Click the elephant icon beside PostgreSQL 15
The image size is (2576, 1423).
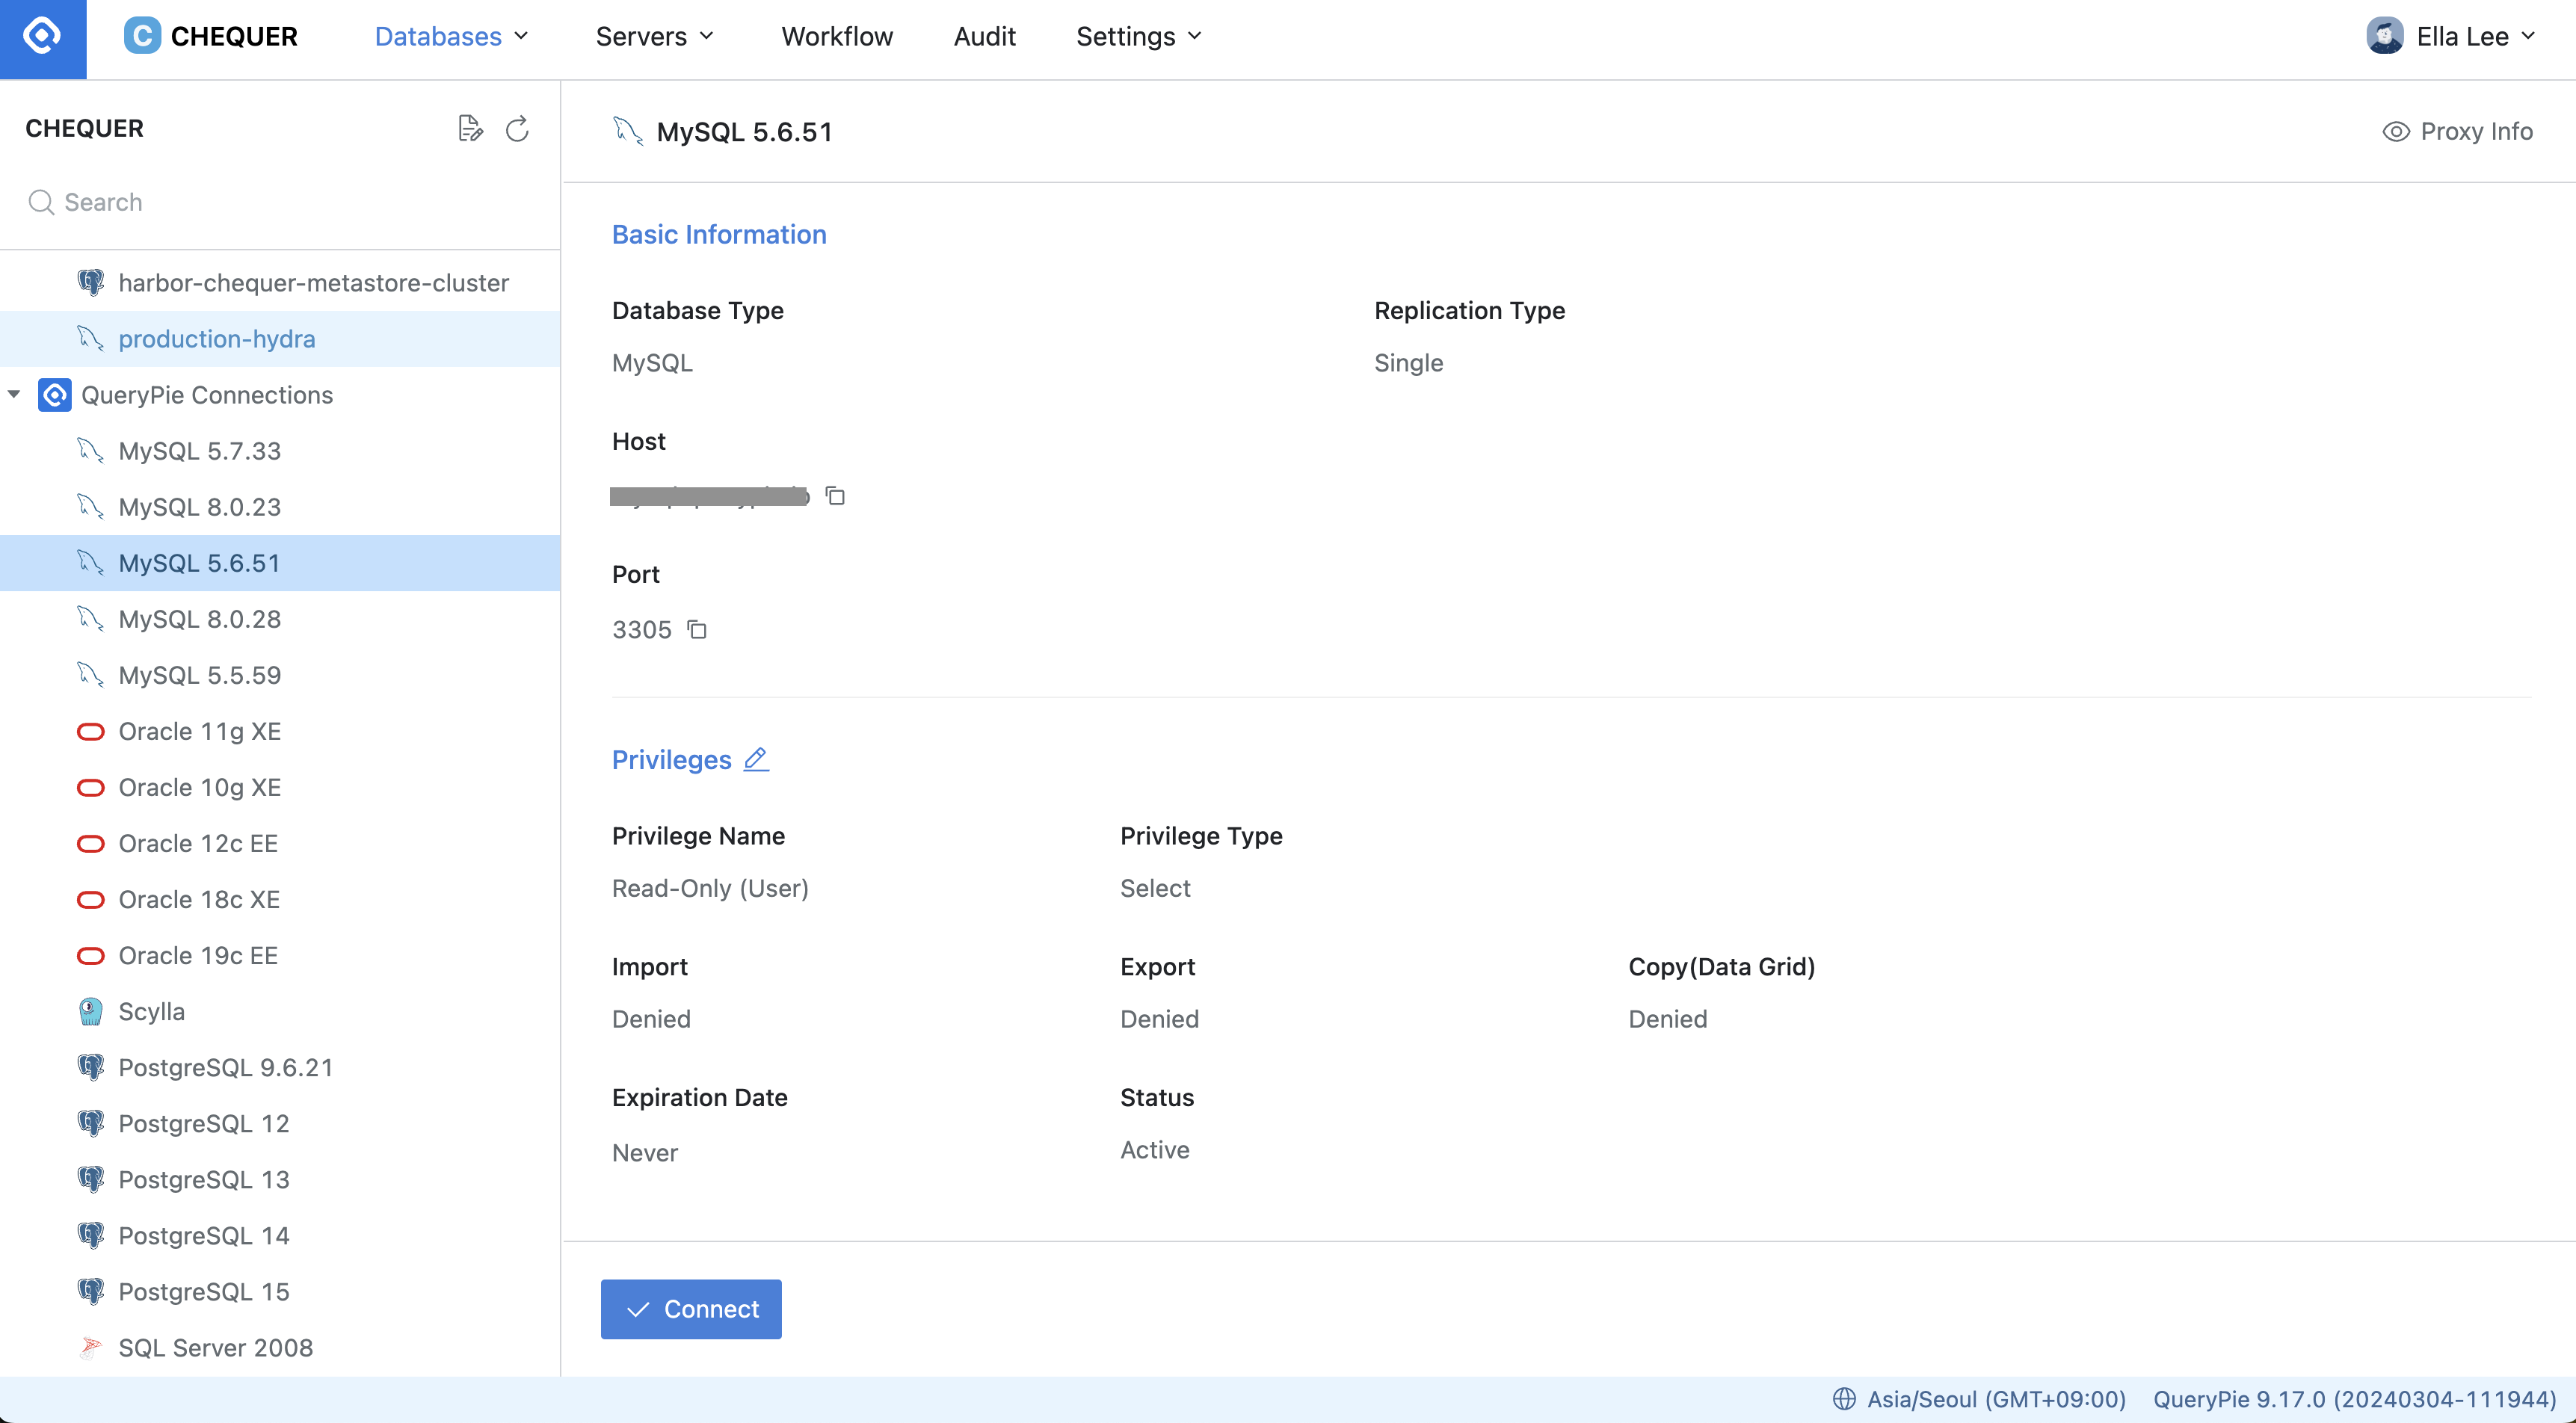(x=90, y=1291)
